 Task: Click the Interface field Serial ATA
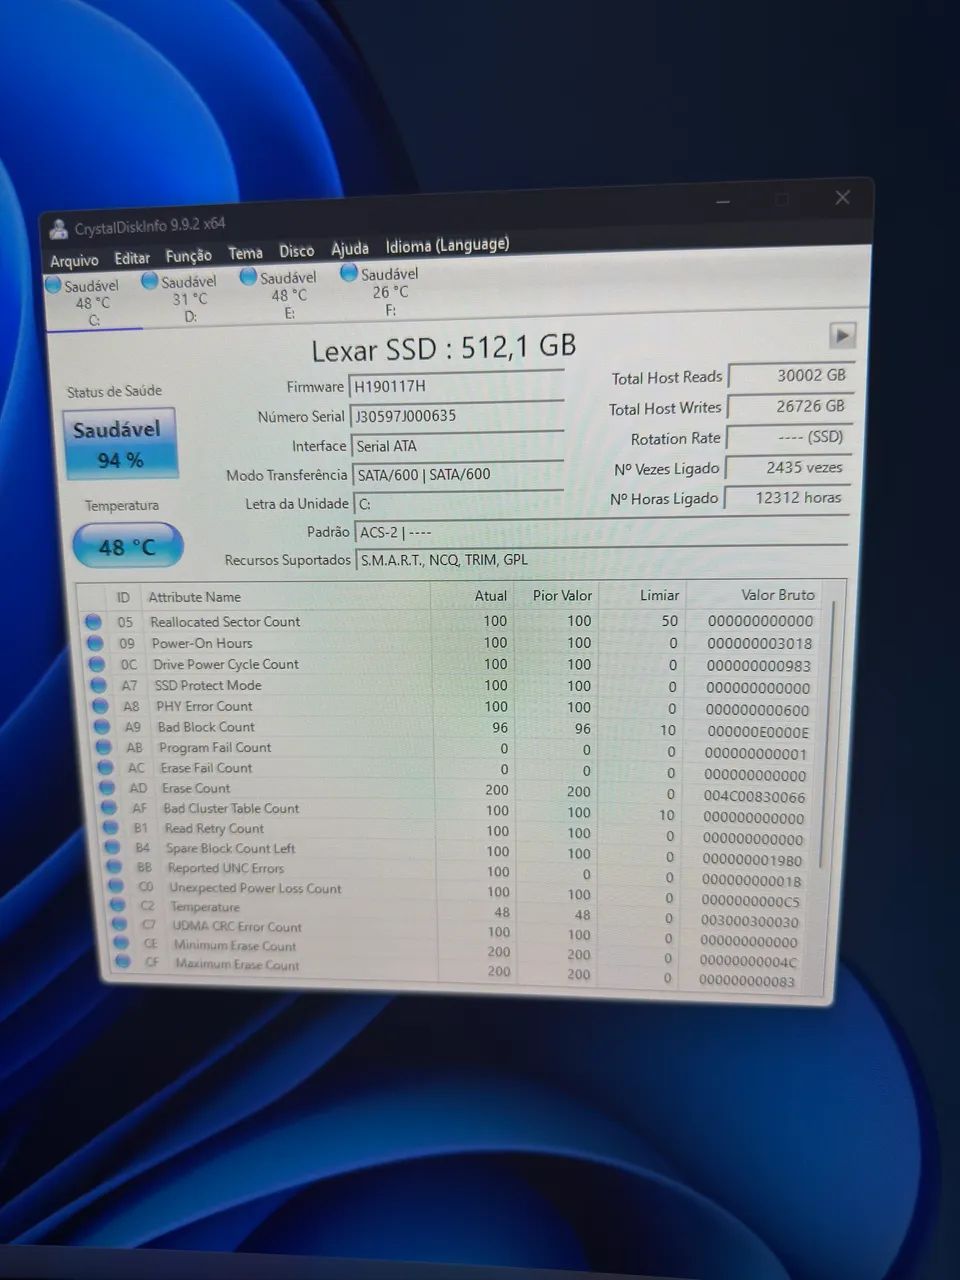457,445
